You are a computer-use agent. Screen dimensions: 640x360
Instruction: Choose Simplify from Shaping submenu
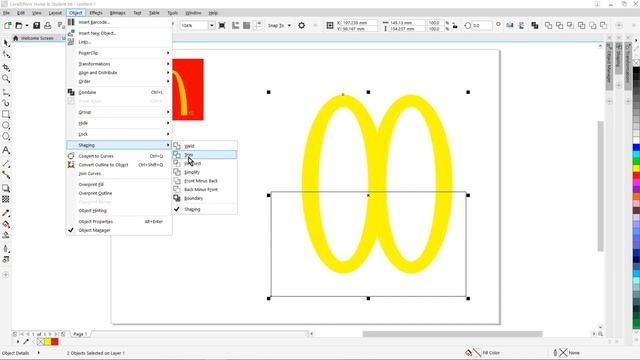click(x=204, y=172)
